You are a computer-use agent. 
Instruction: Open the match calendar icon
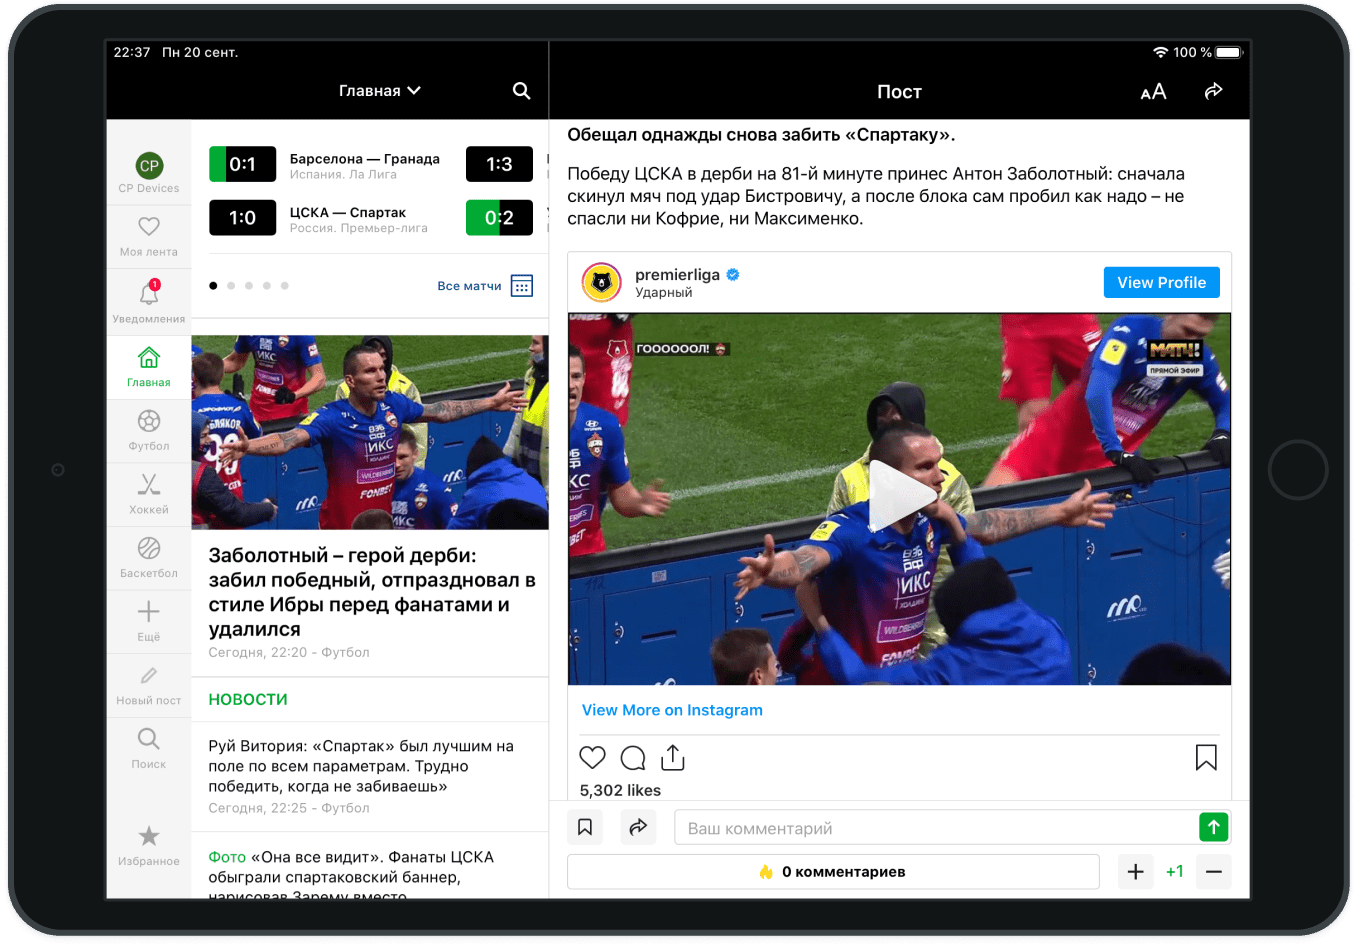[x=522, y=286]
